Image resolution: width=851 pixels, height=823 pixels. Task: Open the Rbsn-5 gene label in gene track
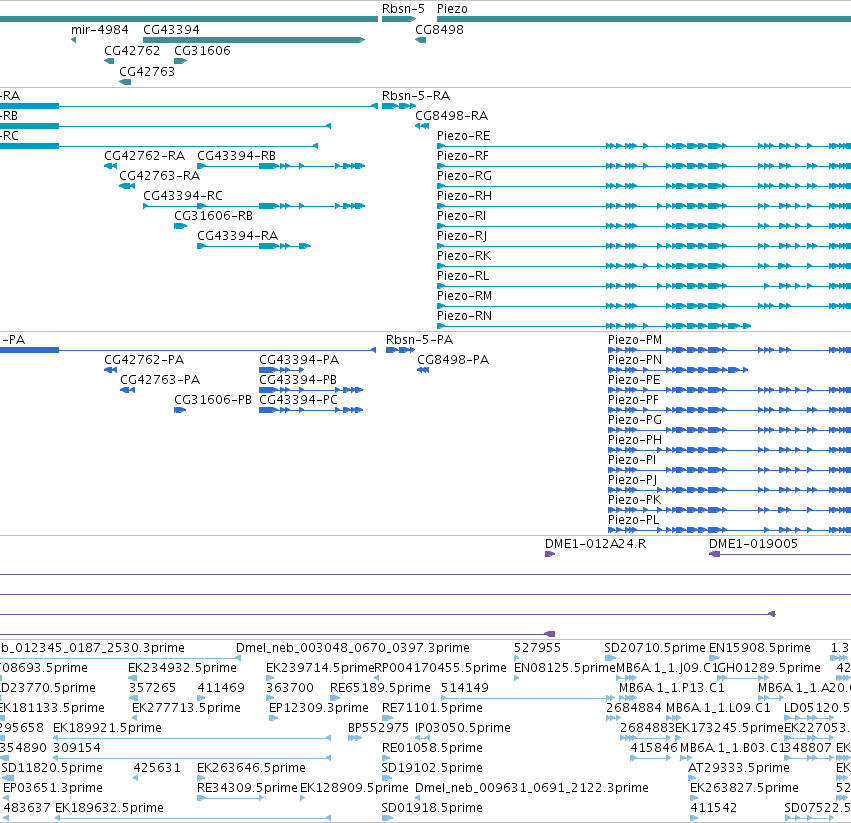[403, 9]
